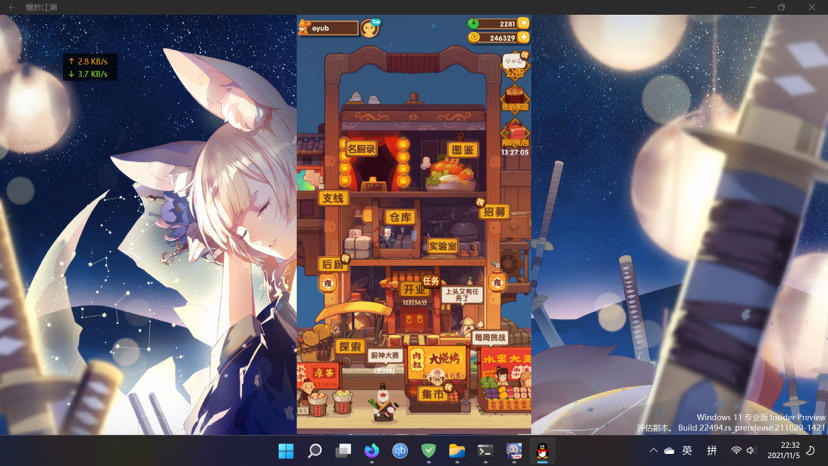Open the 集市 market sign
828x466 pixels.
point(434,394)
